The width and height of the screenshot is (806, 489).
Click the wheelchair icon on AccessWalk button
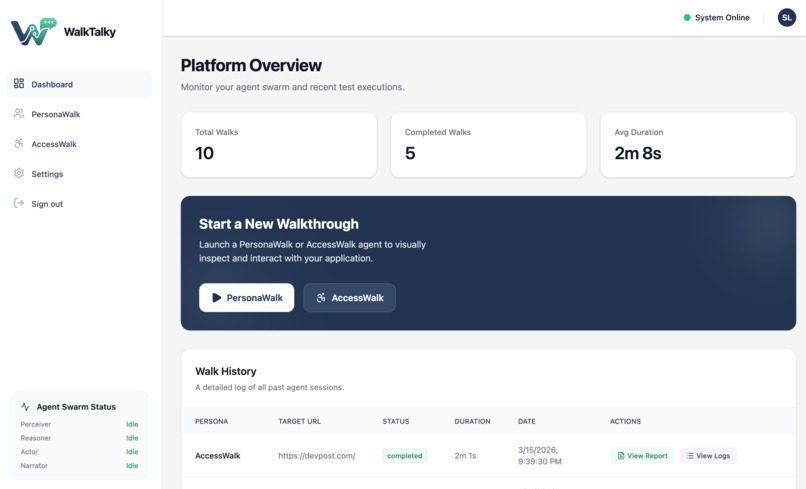coord(321,298)
